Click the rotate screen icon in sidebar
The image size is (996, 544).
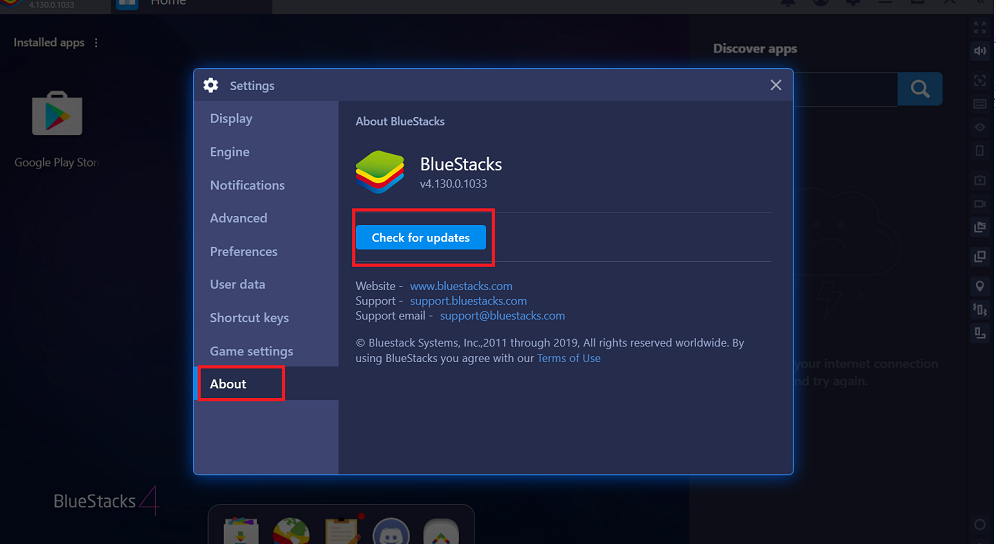[x=979, y=332]
